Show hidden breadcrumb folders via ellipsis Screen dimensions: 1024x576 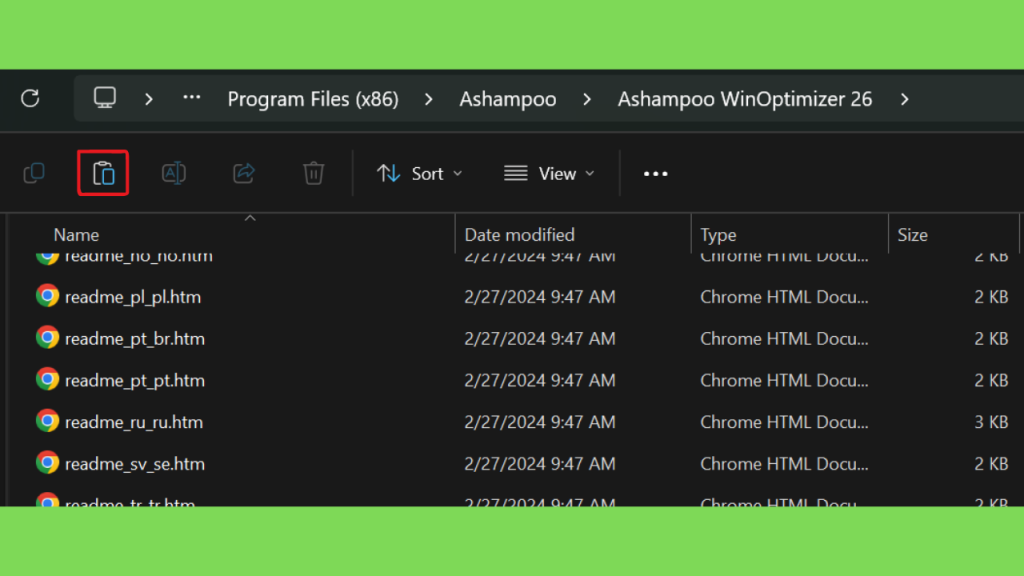click(x=191, y=98)
